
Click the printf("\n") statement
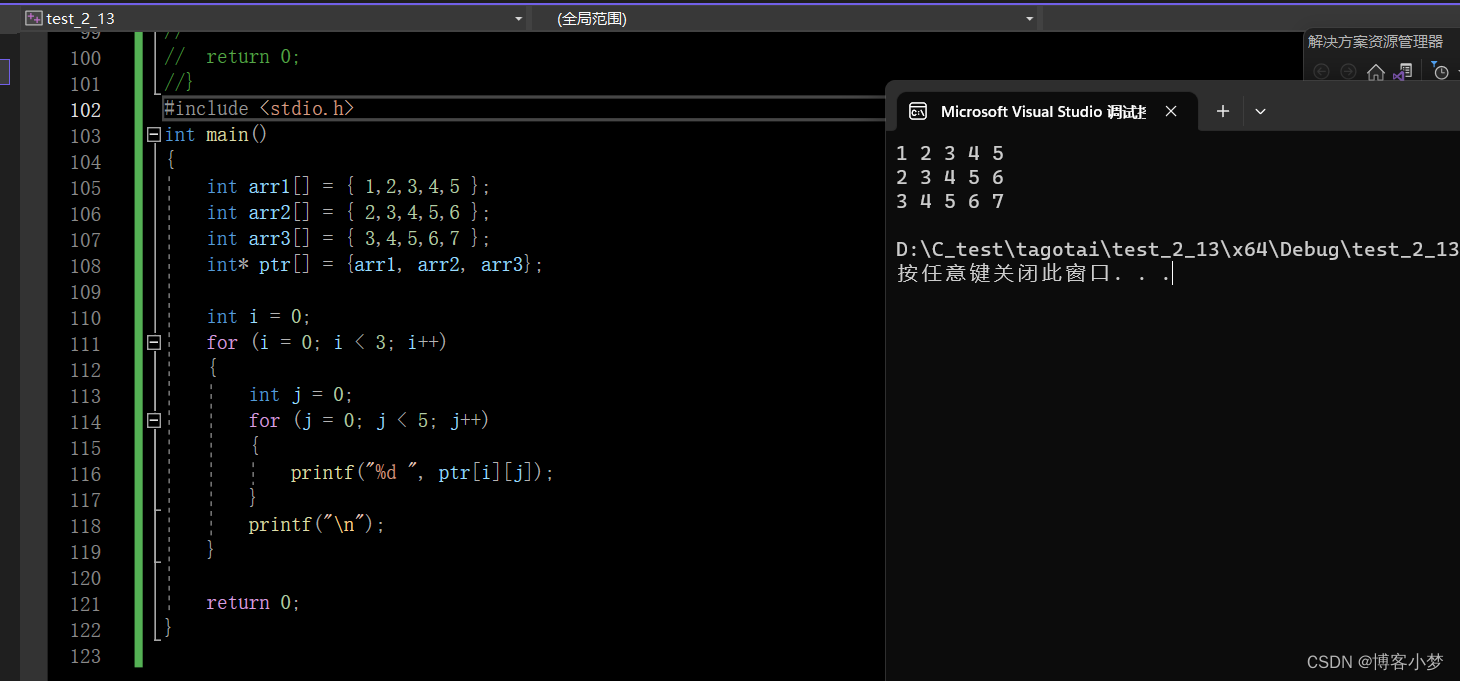(x=317, y=524)
